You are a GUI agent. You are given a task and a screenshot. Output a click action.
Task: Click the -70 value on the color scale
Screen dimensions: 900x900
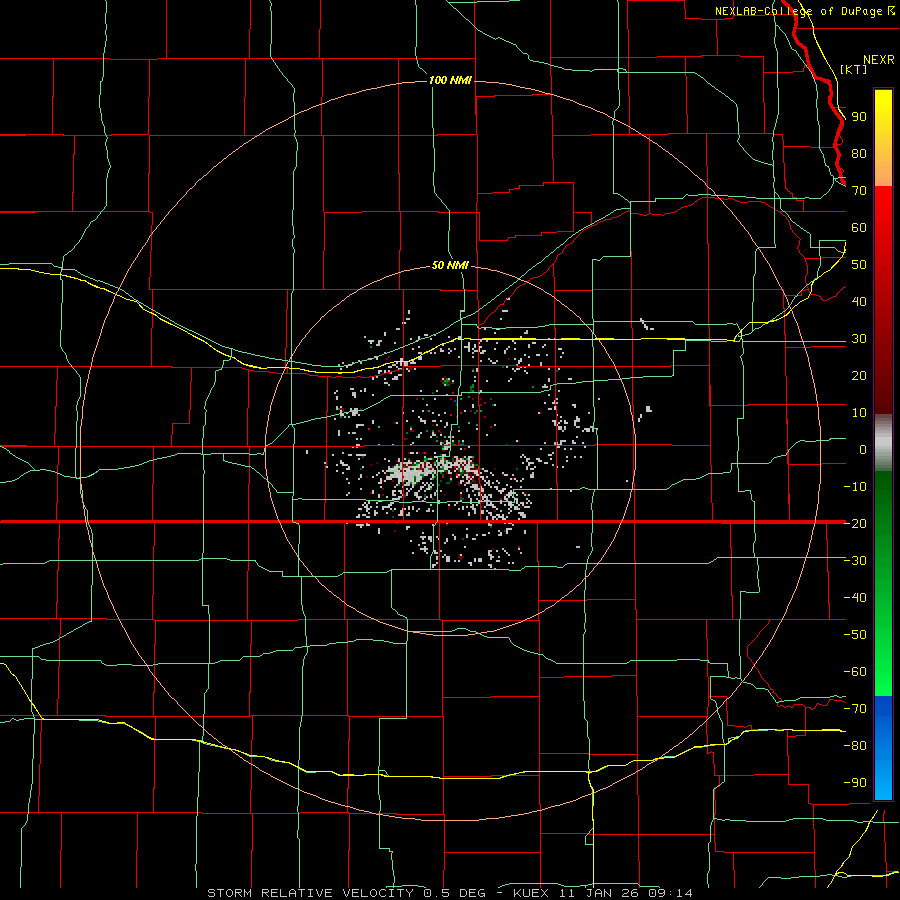855,708
